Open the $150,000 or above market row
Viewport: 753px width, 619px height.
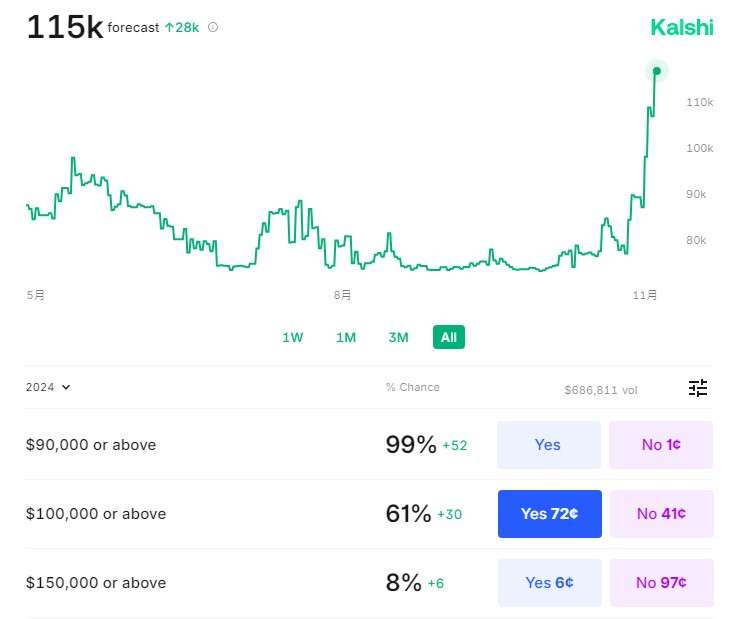[96, 583]
